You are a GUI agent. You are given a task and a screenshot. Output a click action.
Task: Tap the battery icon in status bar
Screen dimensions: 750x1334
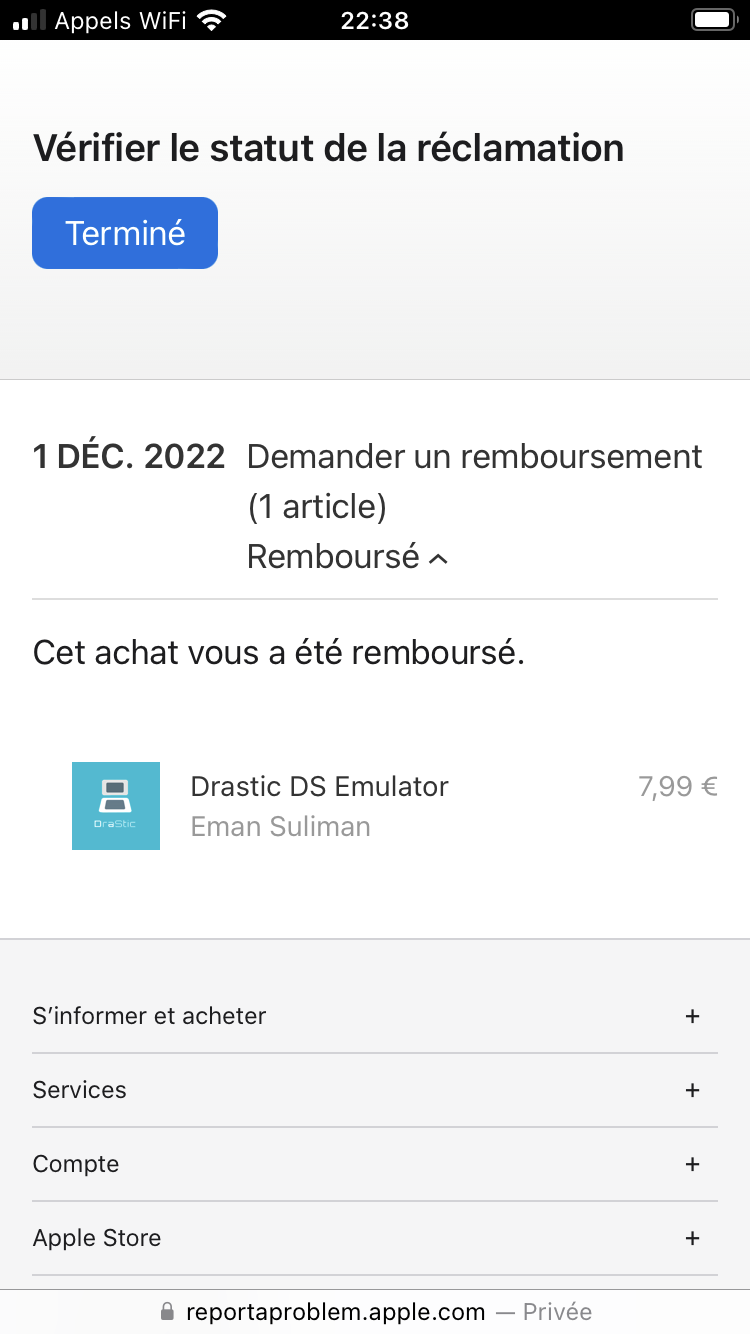coord(713,20)
